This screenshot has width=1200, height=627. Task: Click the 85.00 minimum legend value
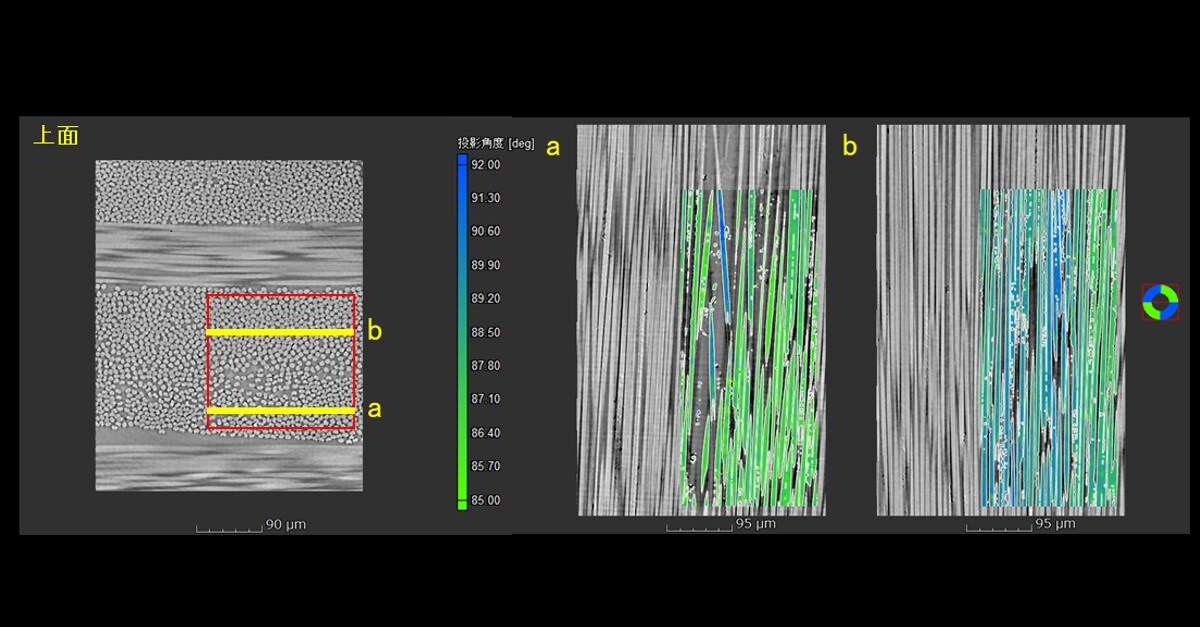click(486, 500)
